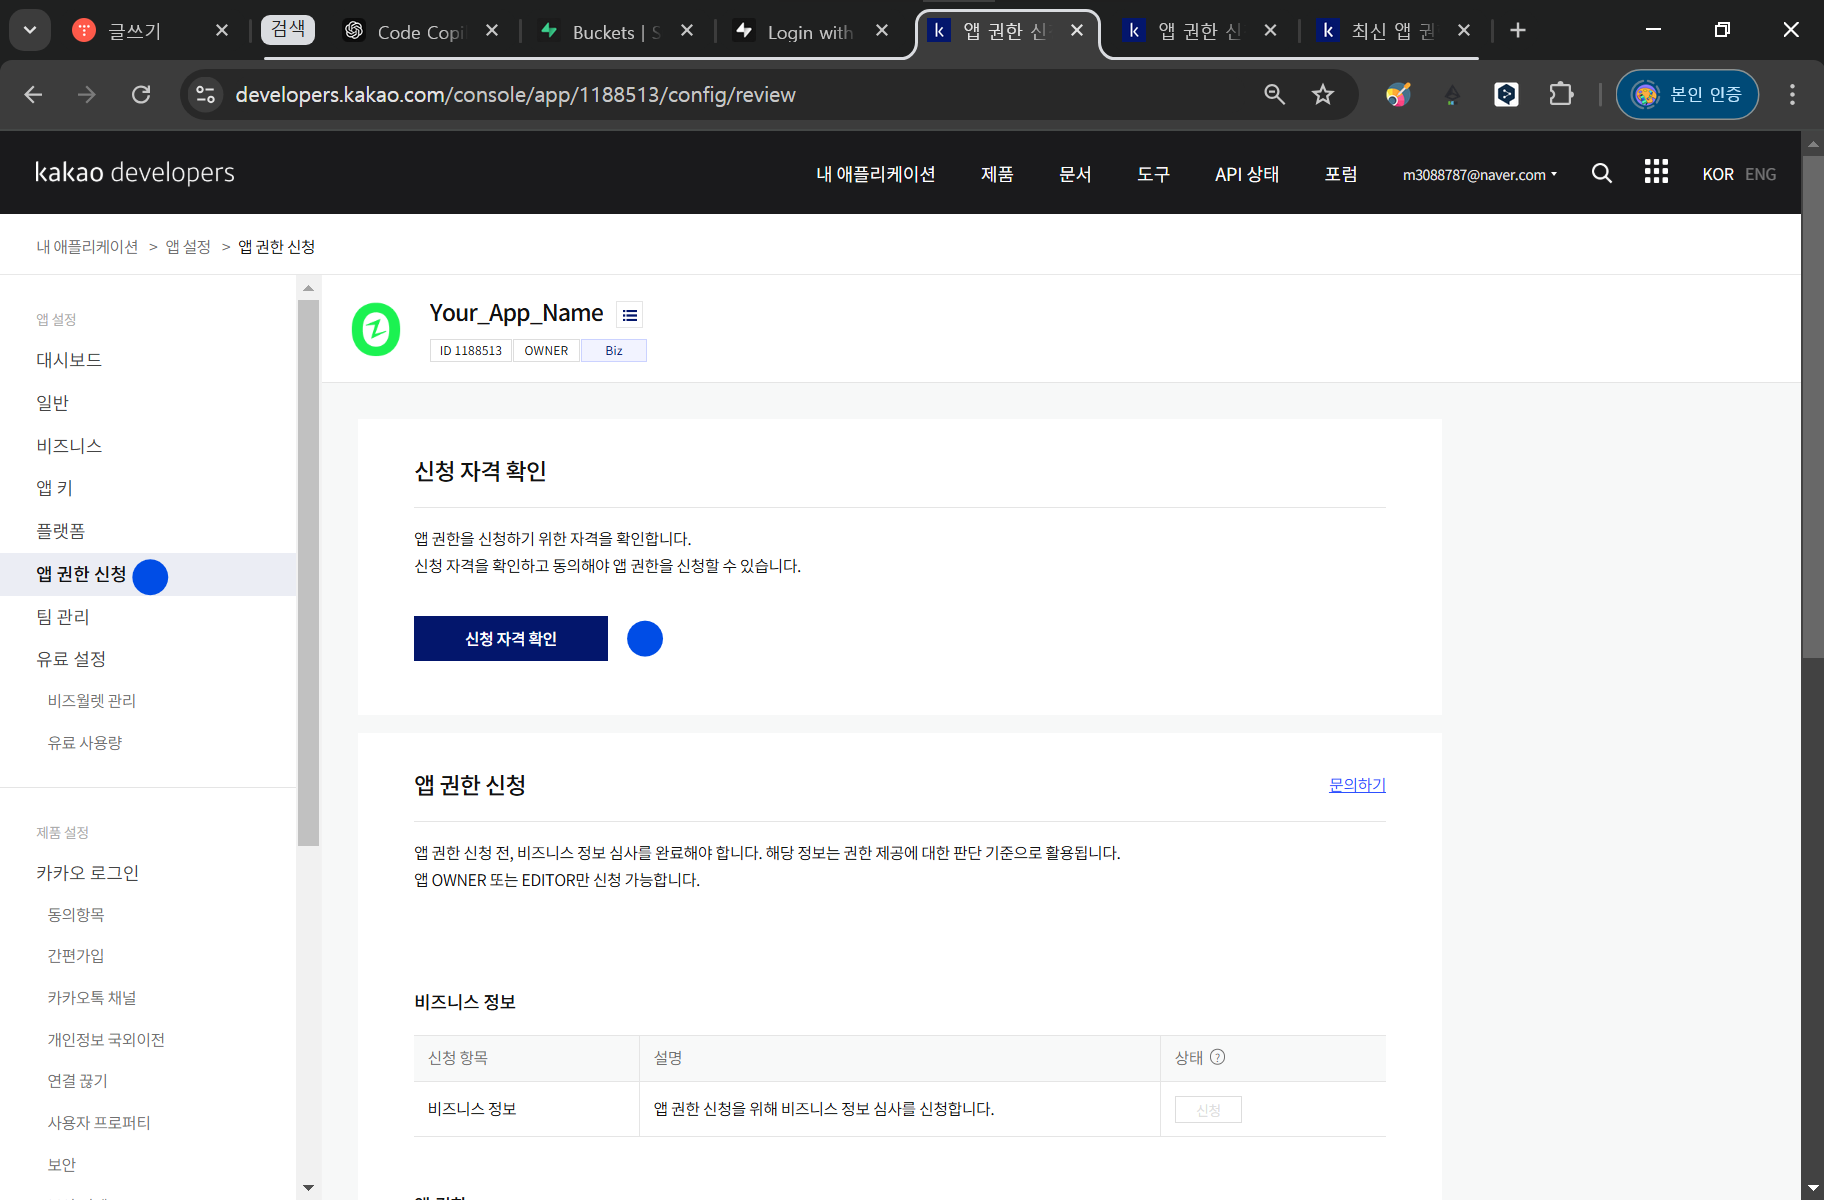Expand the m3088787@naver.com account dropdown

(1480, 174)
